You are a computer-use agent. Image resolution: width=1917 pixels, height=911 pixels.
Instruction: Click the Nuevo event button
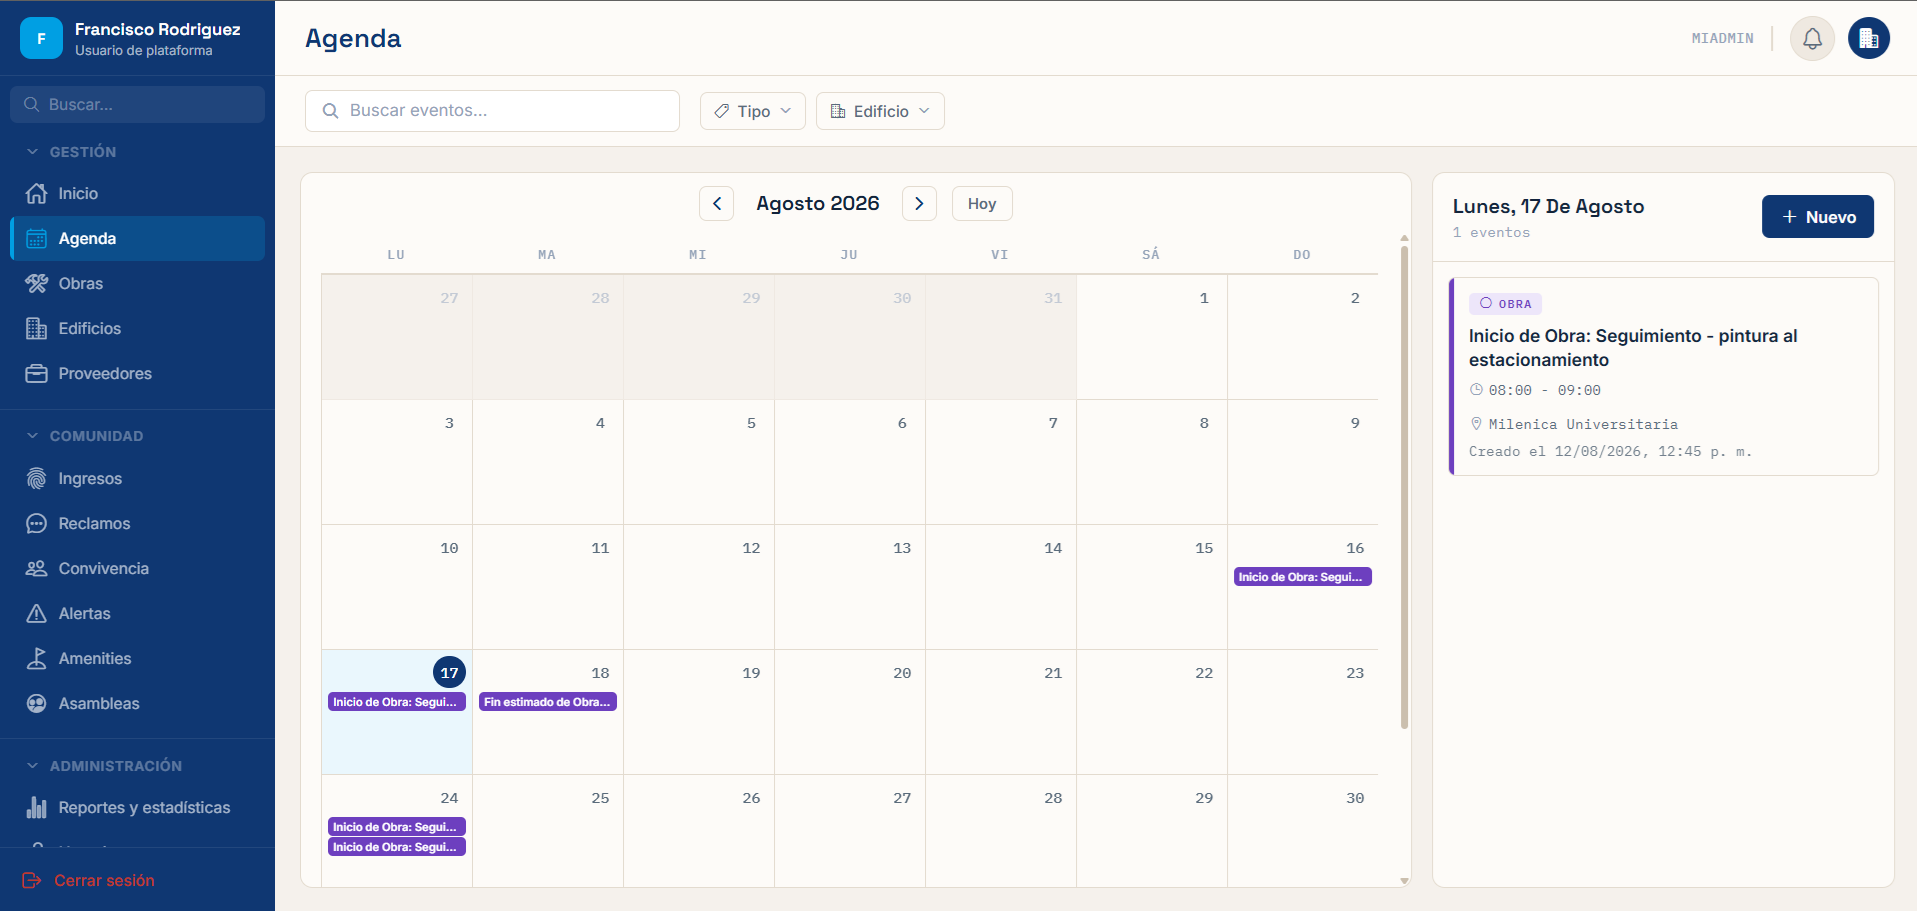point(1817,217)
